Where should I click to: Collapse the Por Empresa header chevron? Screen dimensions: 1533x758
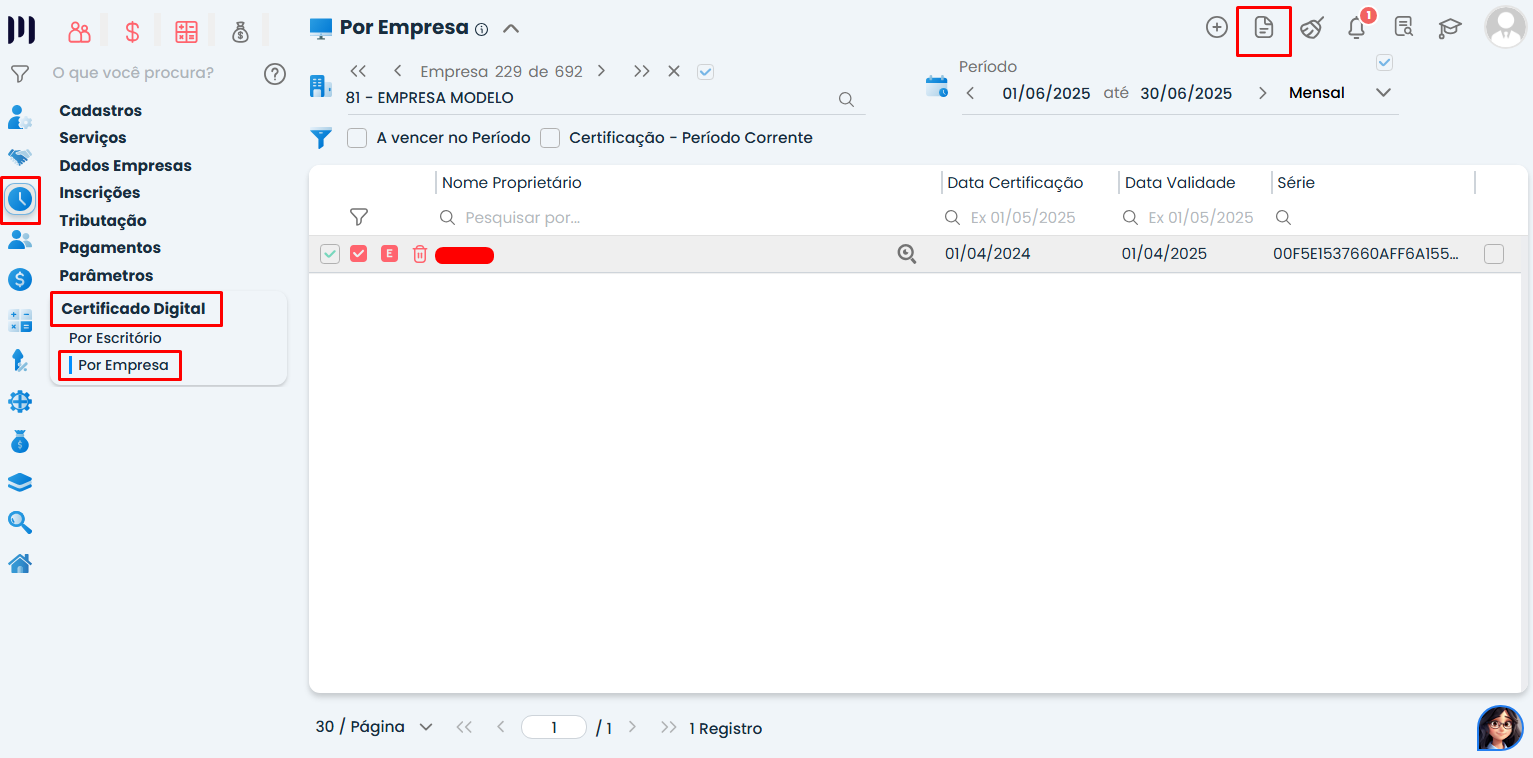click(511, 29)
